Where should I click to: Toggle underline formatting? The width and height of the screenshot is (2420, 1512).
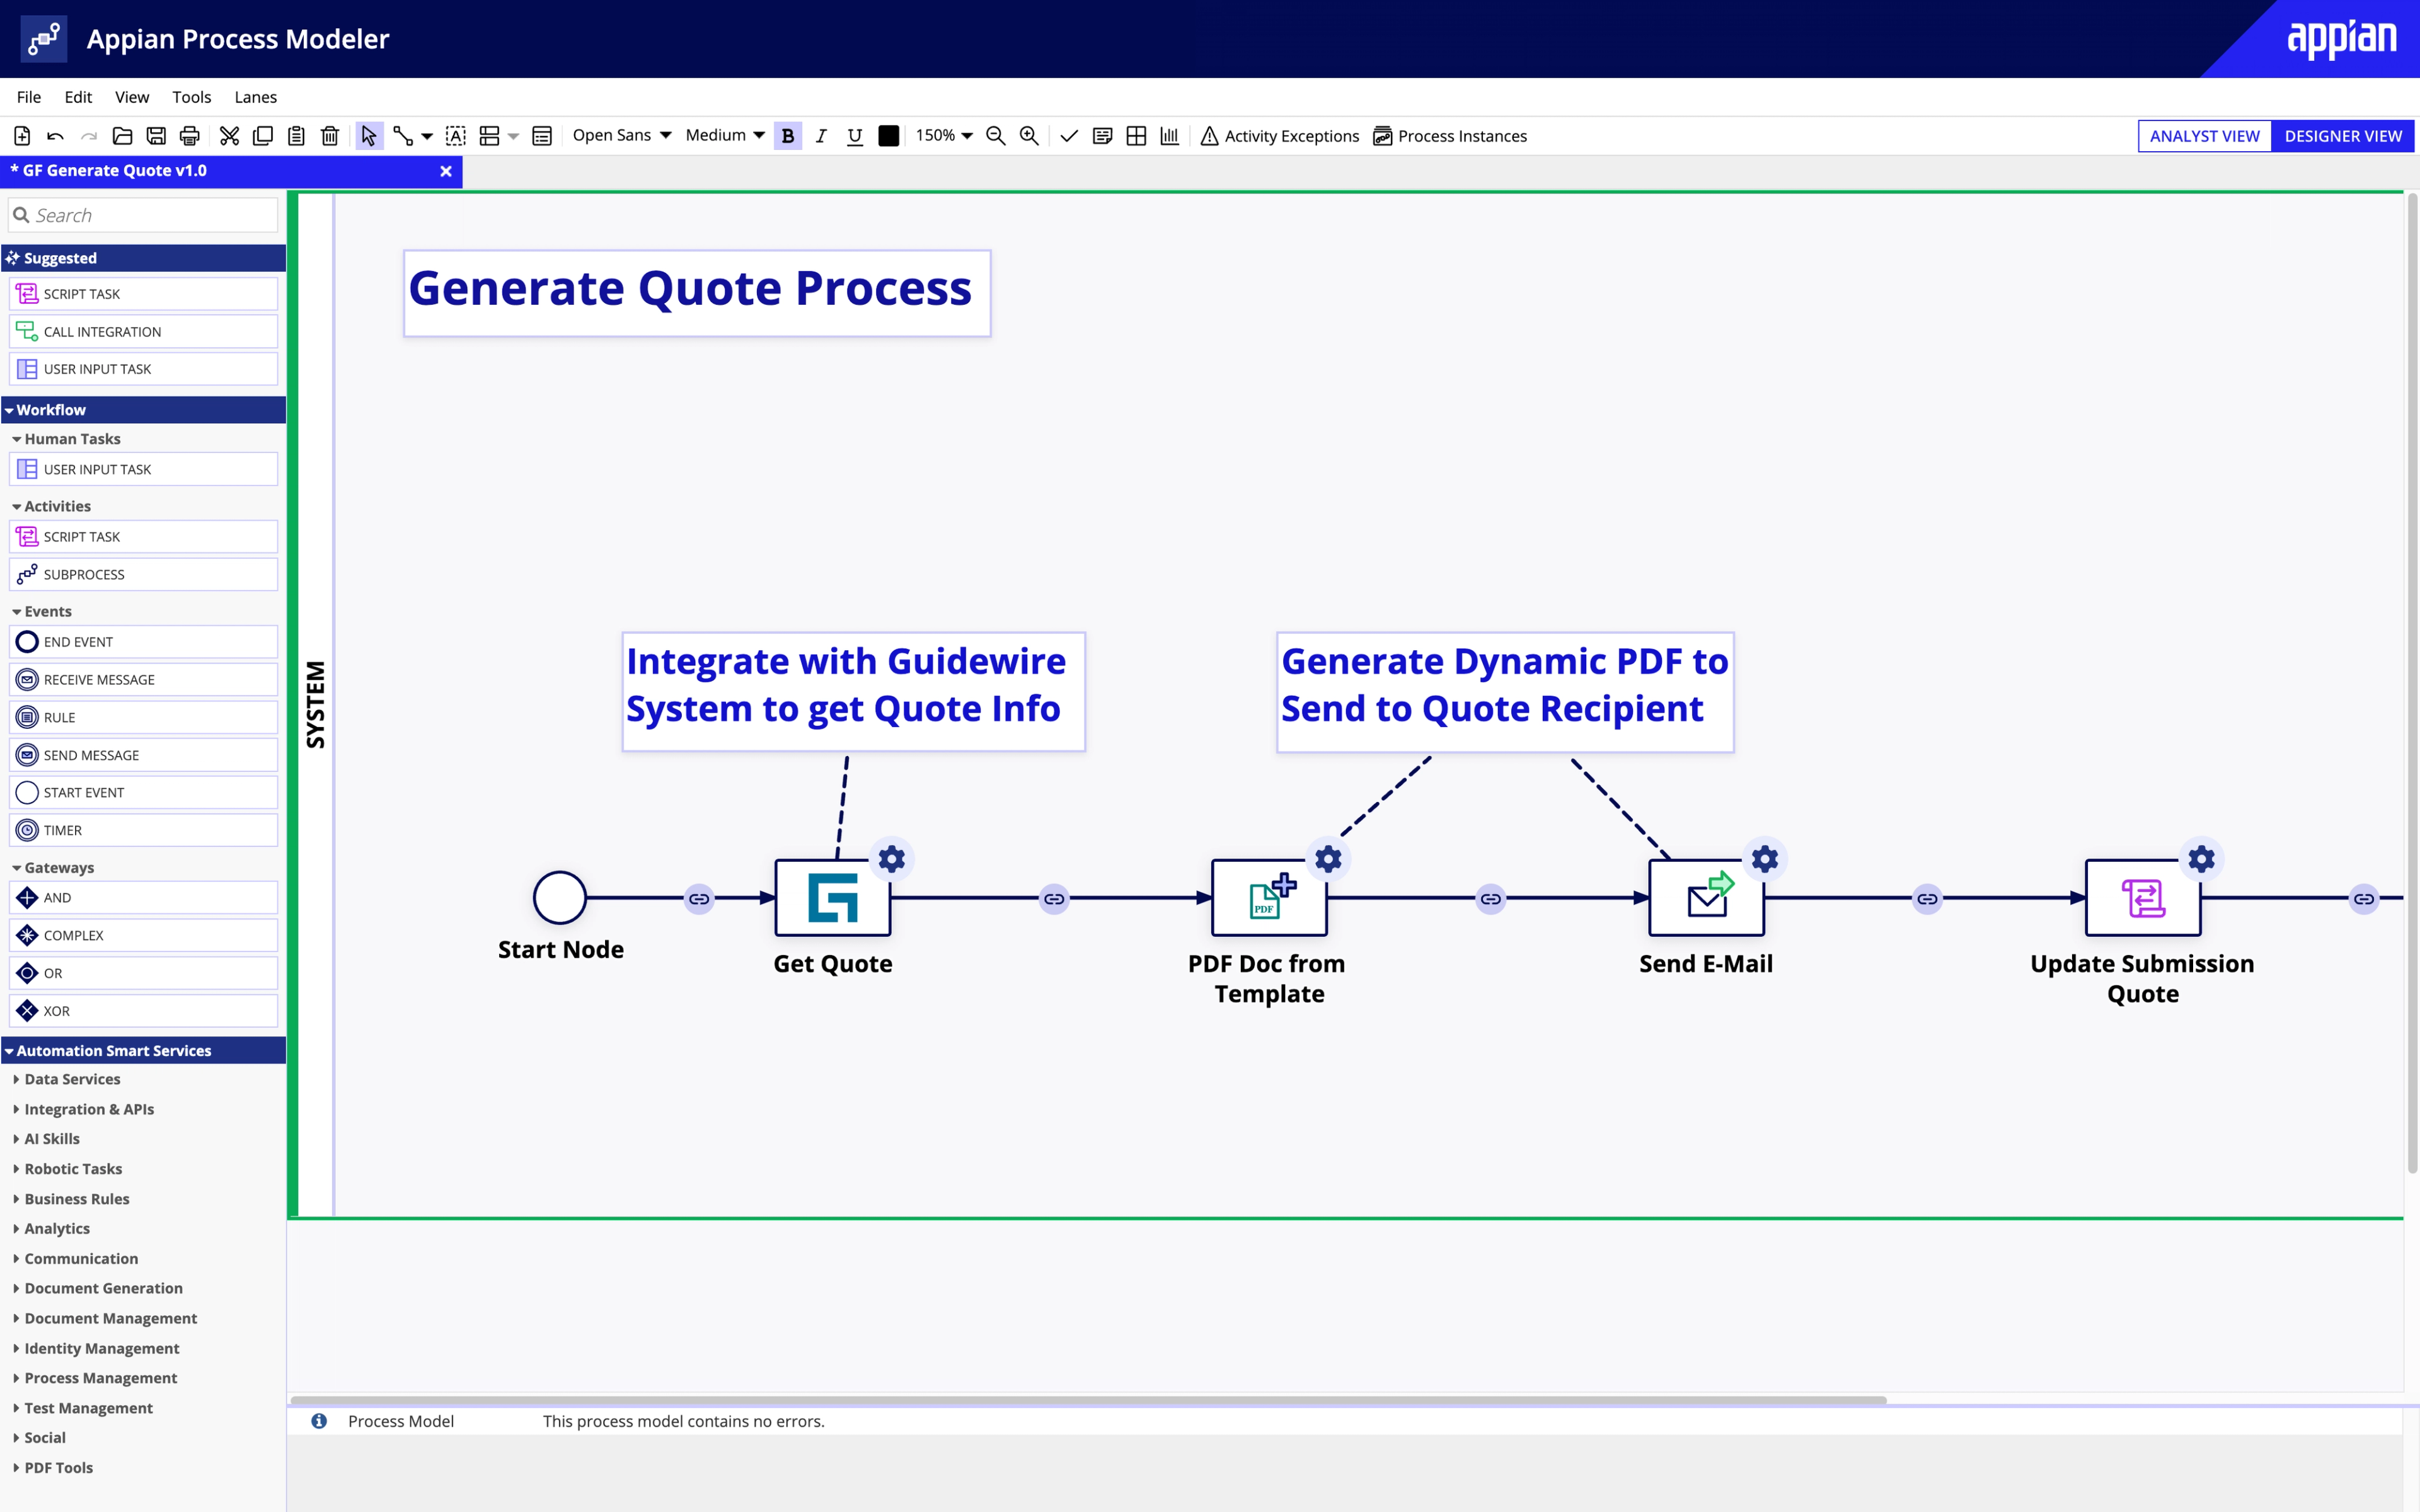click(x=855, y=136)
